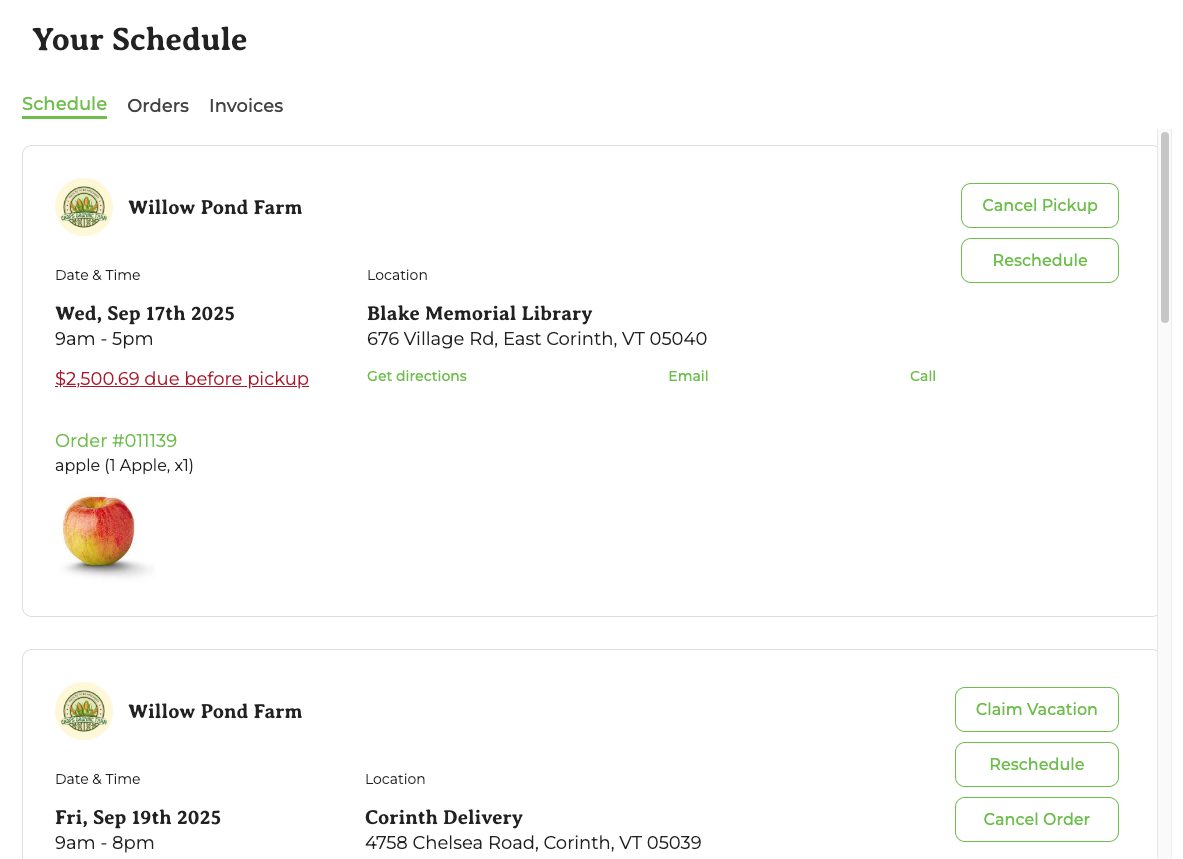Click the Claim Vacation button

coord(1037,709)
